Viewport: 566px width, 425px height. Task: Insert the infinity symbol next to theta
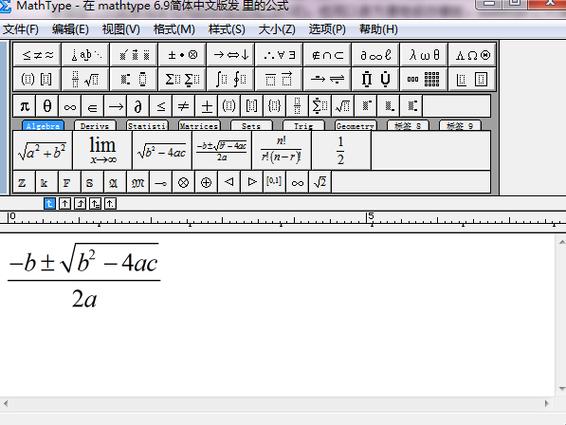70,106
